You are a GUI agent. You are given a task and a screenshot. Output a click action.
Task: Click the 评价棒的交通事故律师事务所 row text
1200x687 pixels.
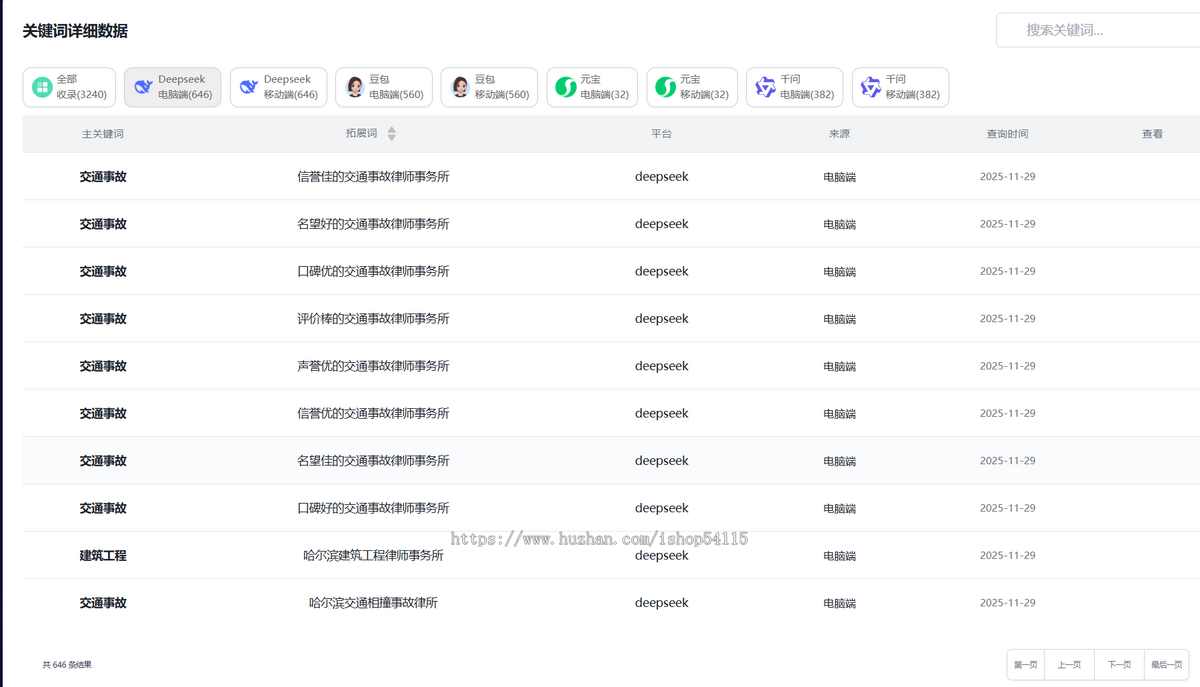point(373,319)
